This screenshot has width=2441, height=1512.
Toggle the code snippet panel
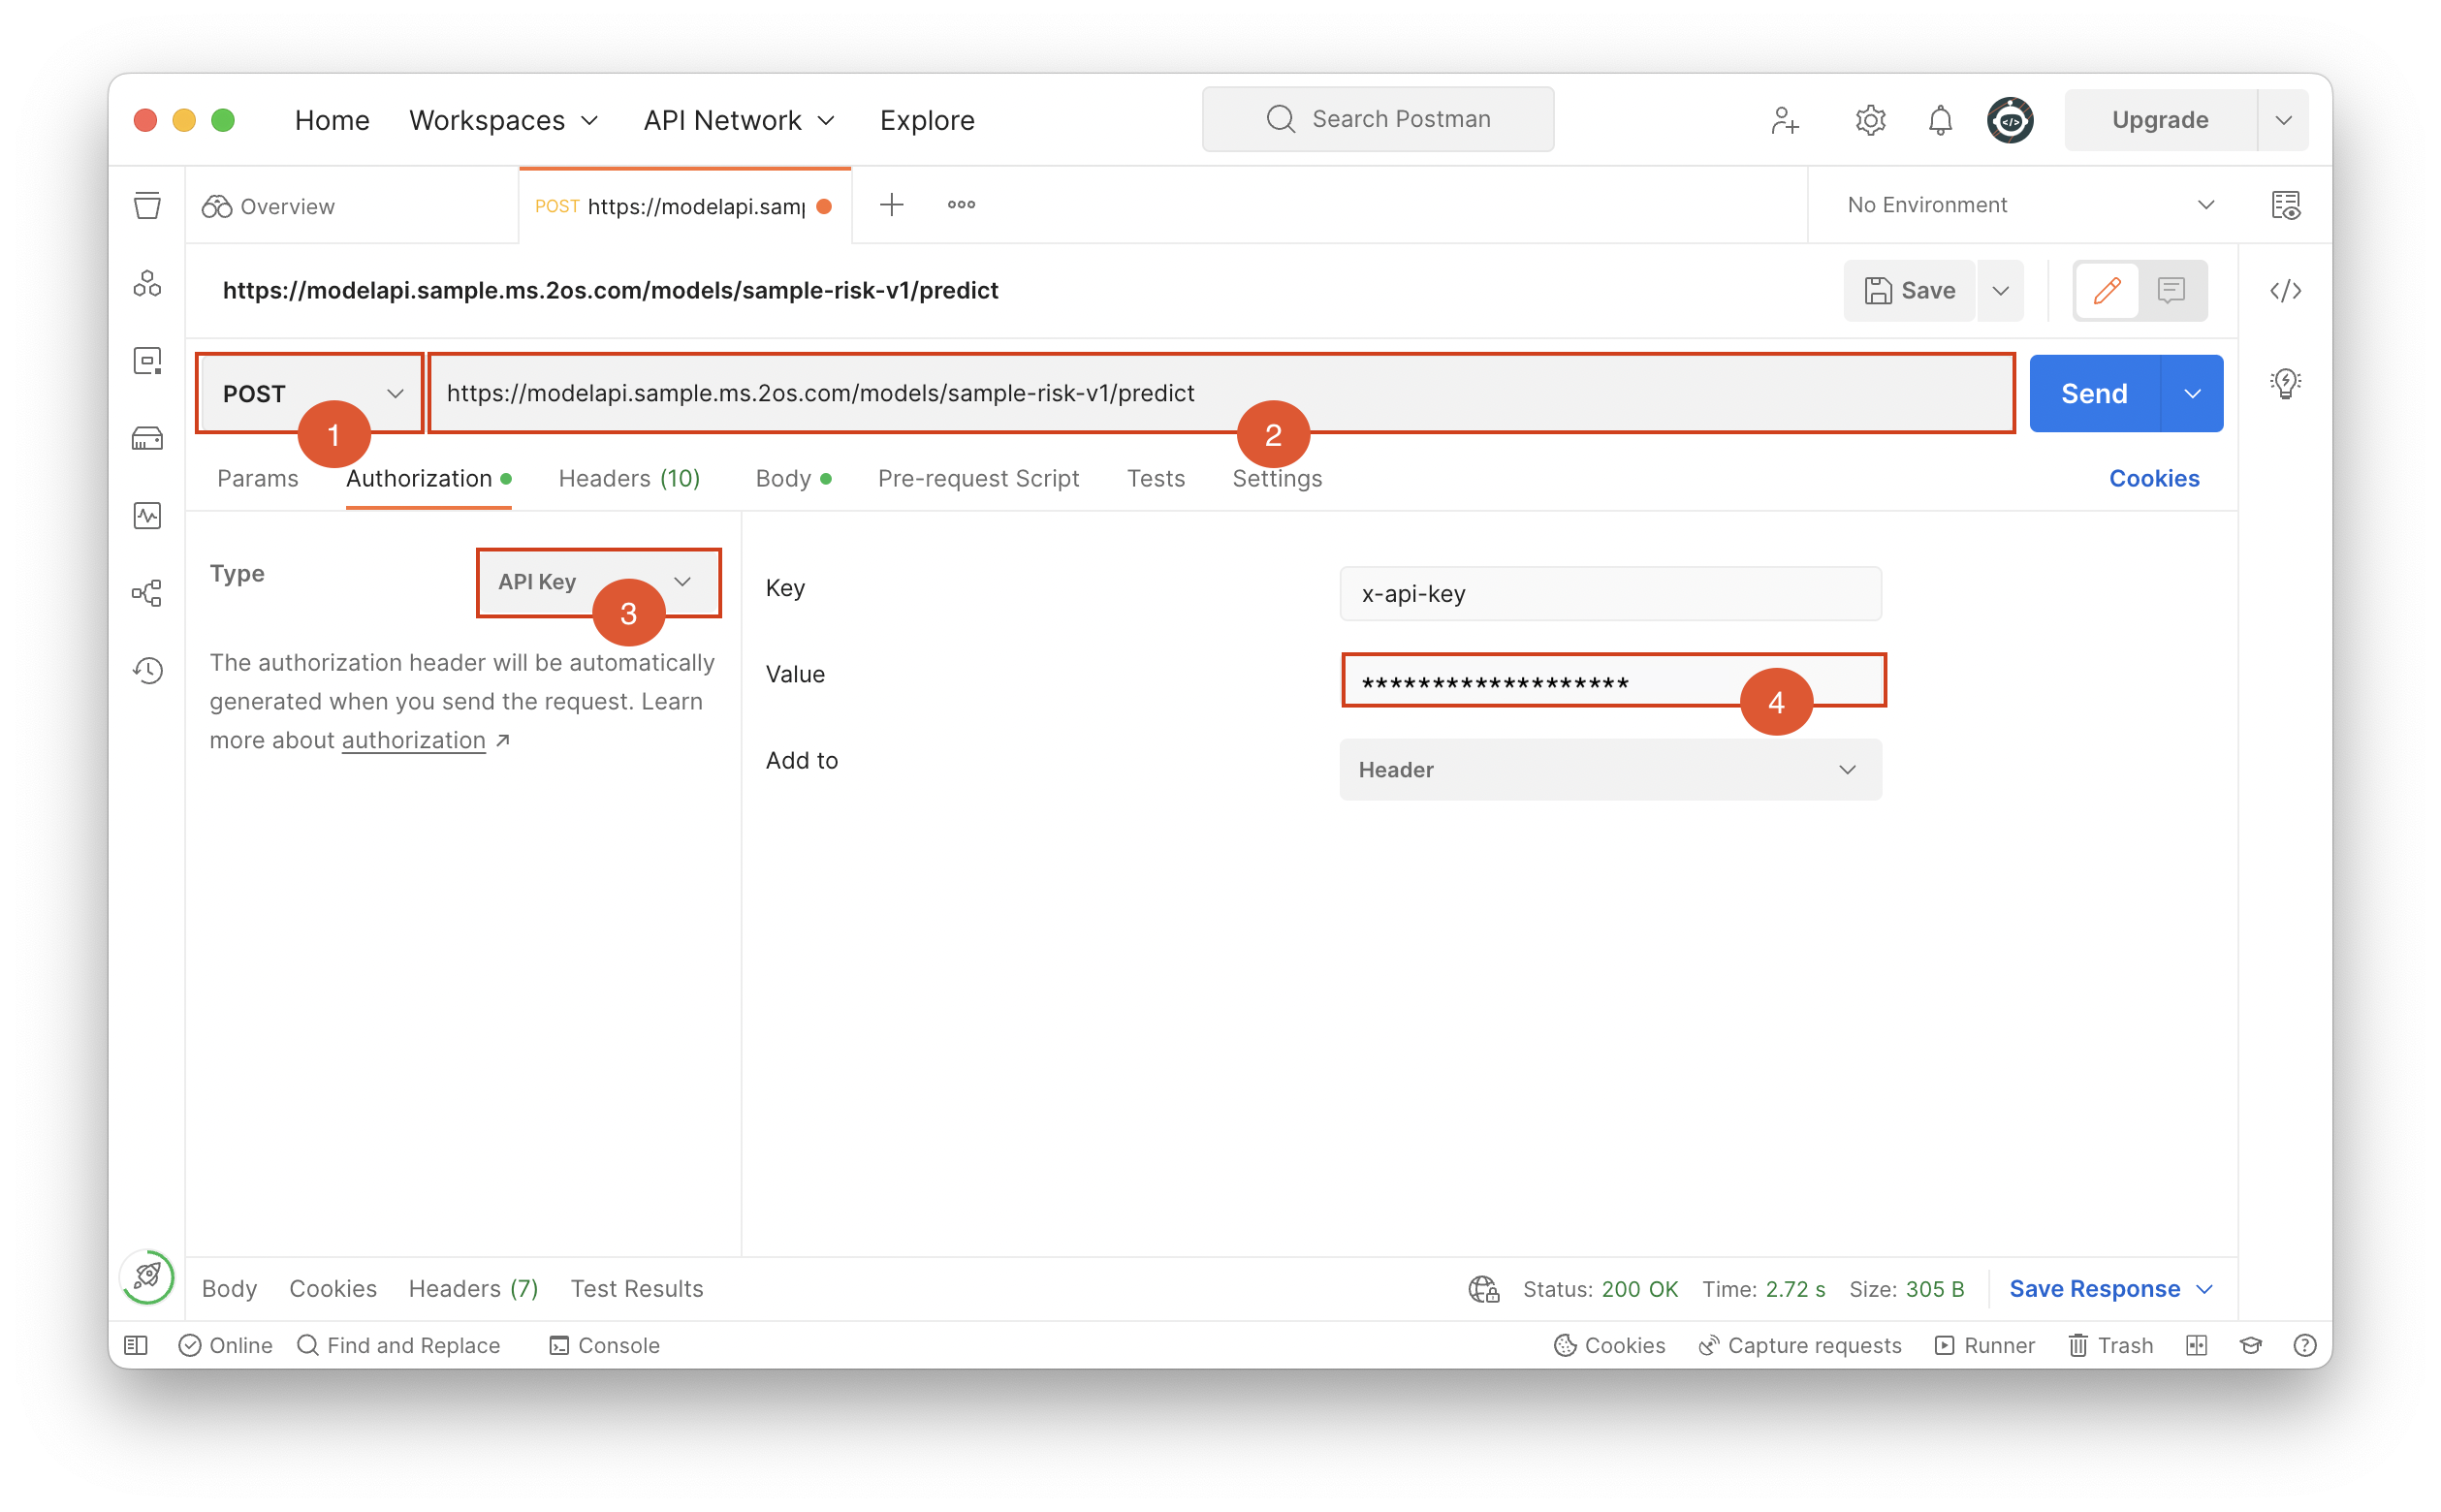click(2287, 291)
